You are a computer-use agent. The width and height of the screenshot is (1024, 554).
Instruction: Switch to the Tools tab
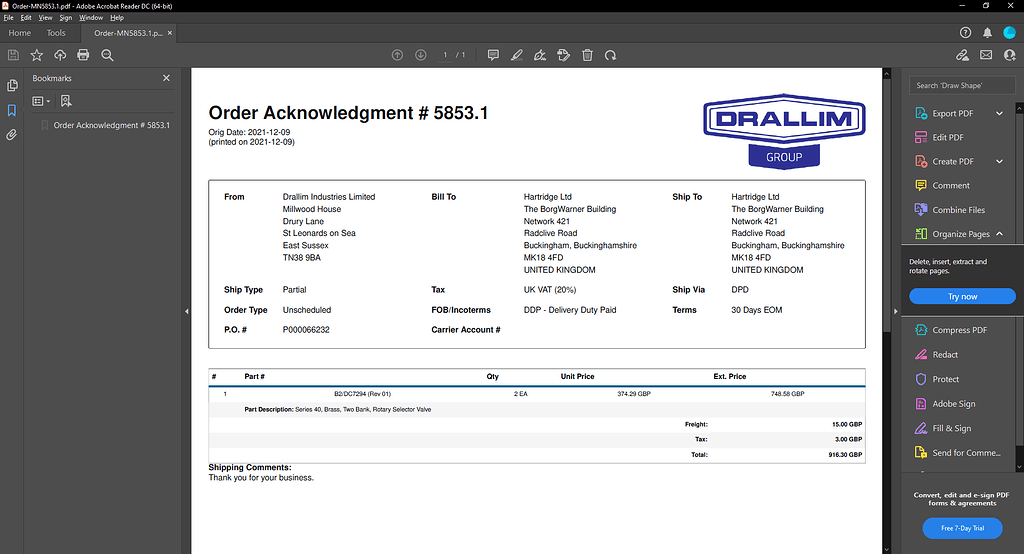[56, 33]
